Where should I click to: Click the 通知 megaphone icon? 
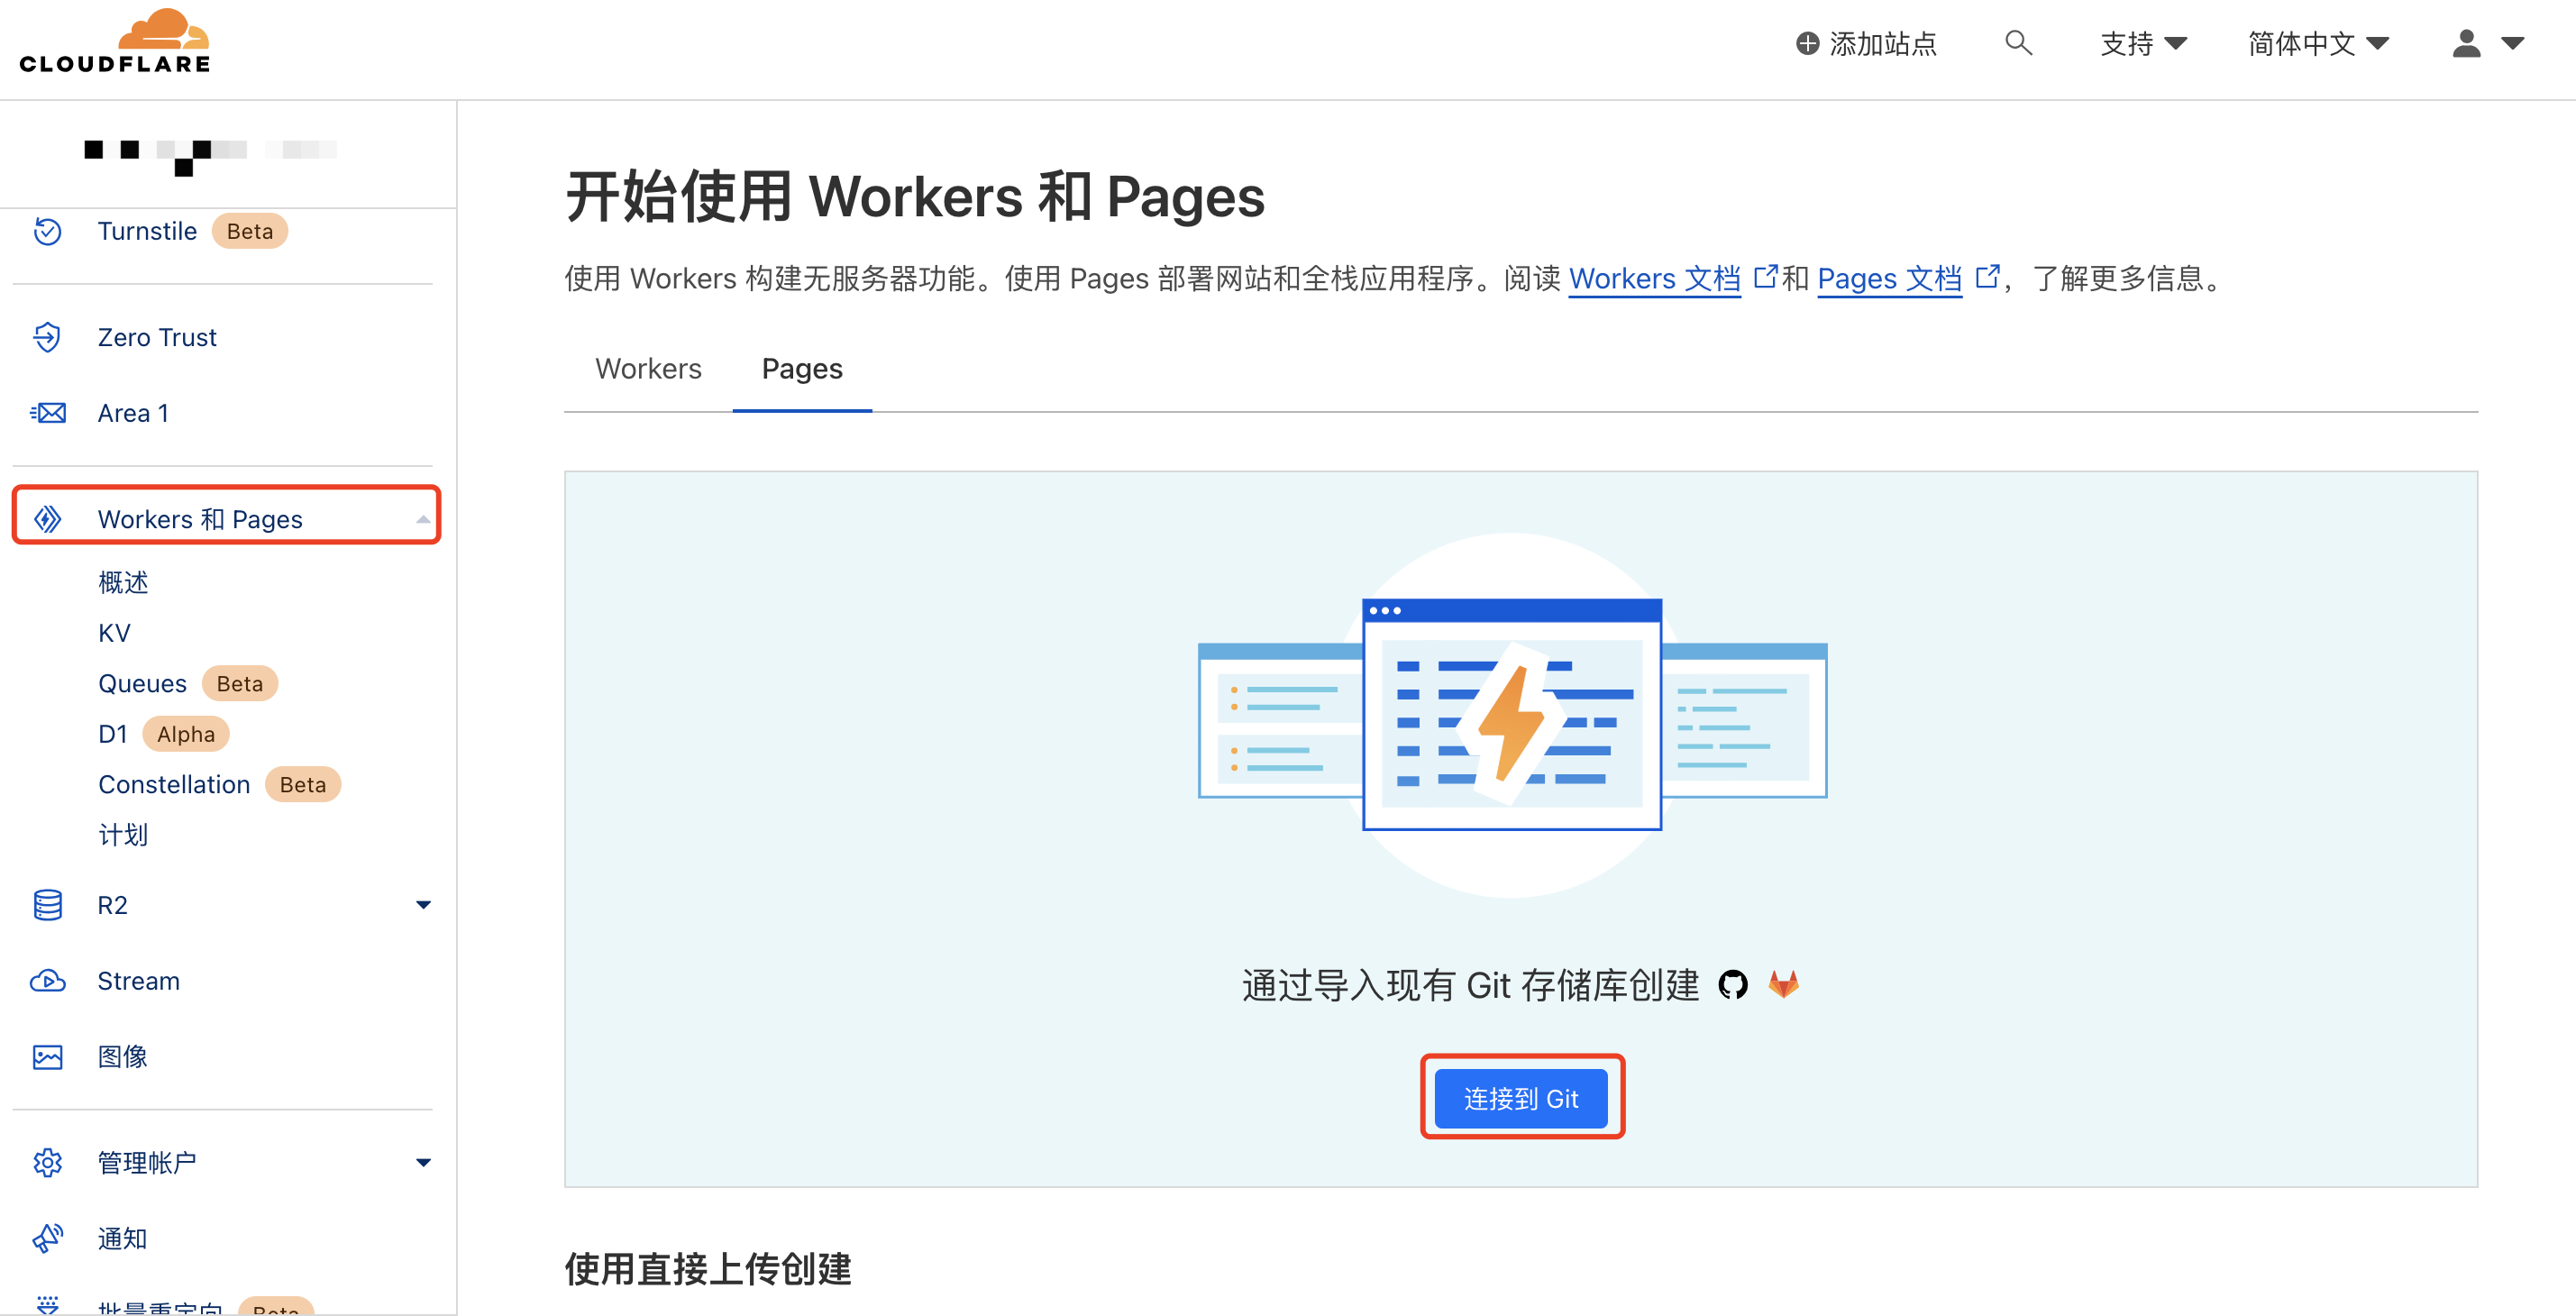pyautogui.click(x=47, y=1239)
